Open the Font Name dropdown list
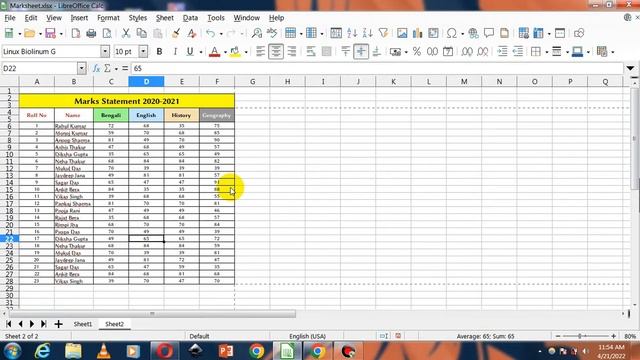The image size is (640, 360). [105, 51]
